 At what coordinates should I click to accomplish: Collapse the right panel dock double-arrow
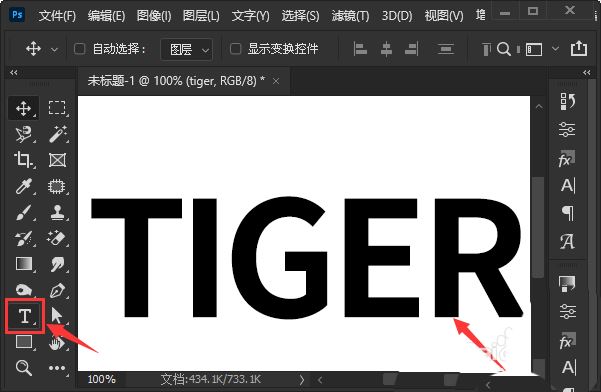[586, 72]
